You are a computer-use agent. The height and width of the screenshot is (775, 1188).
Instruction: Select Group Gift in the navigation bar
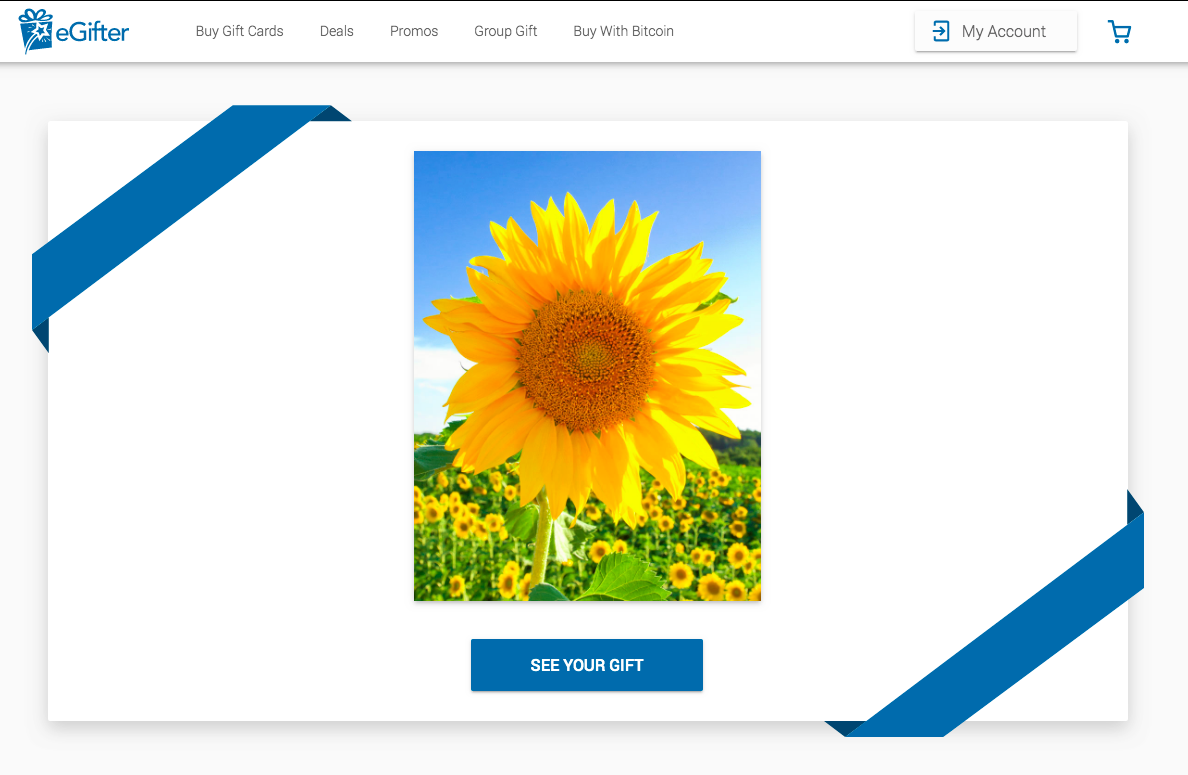(505, 31)
